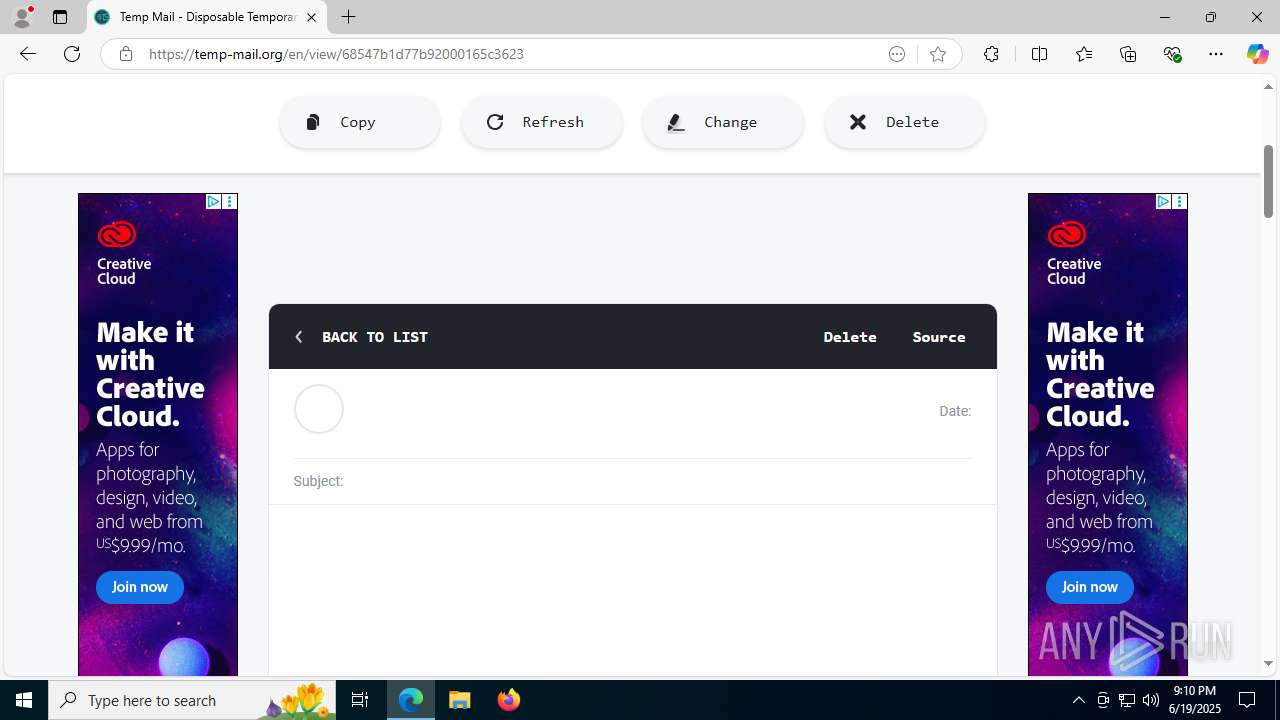1280x720 pixels.
Task: Open Windows Start menu
Action: click(x=24, y=700)
